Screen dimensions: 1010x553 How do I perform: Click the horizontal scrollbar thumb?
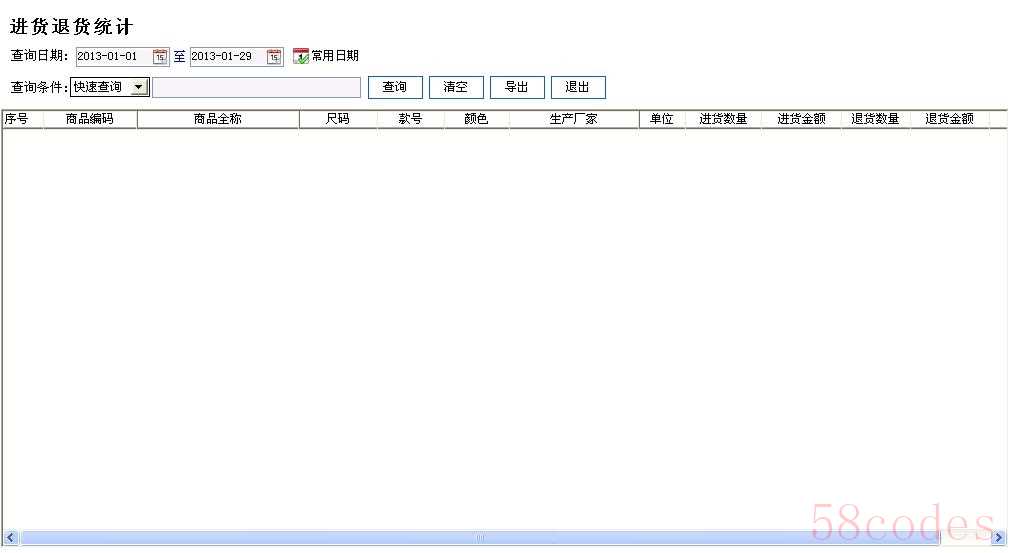coord(480,538)
